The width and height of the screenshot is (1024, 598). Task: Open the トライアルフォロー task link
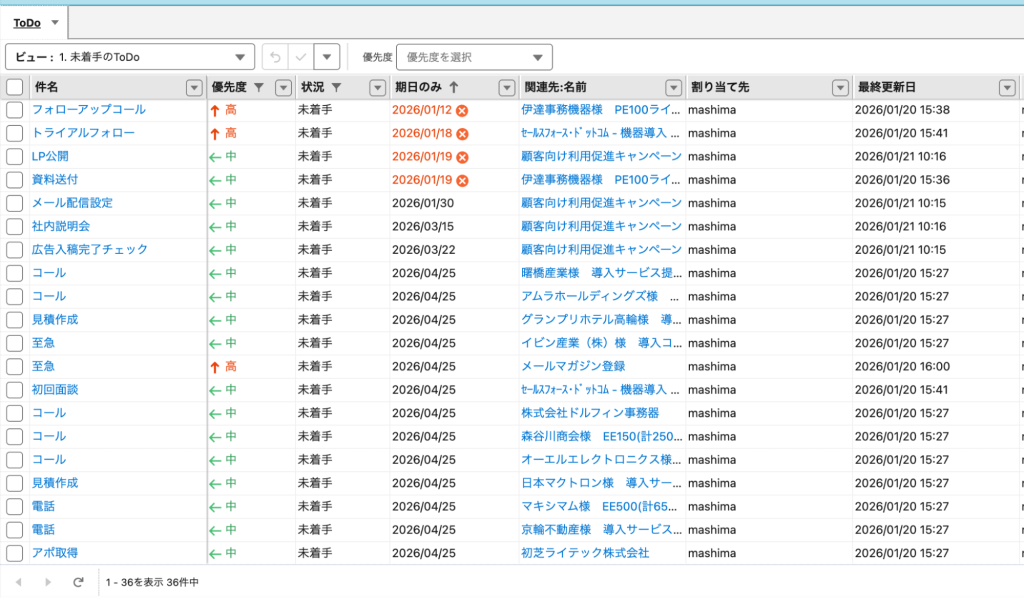coord(83,133)
